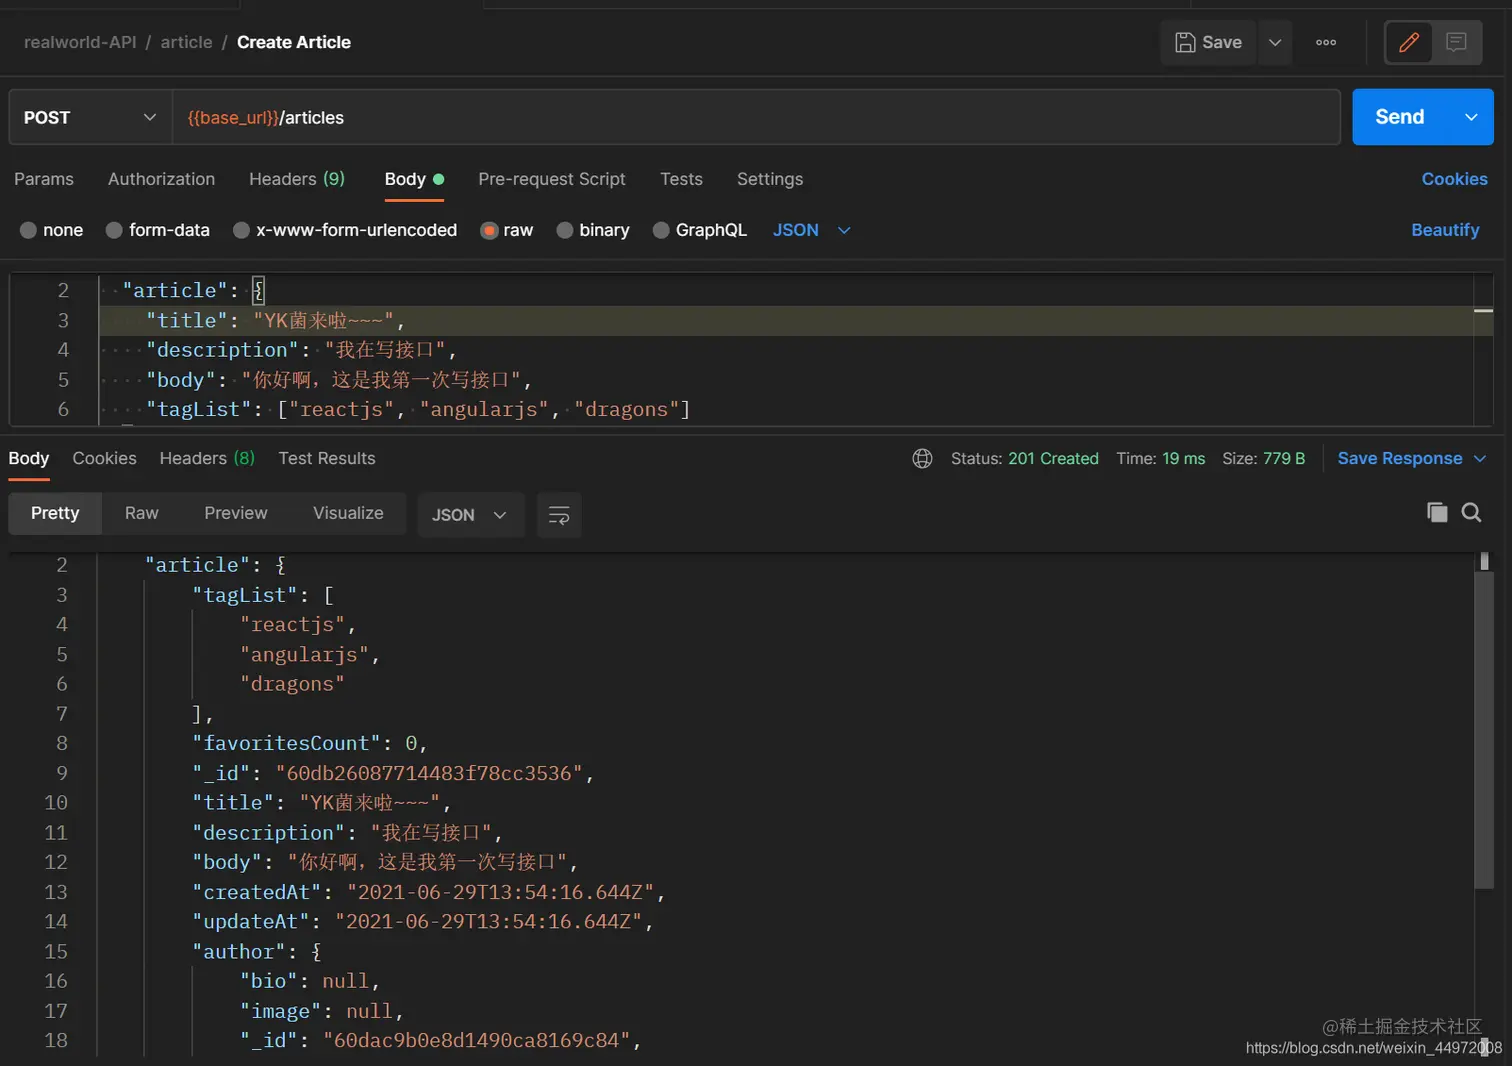Click the "reactjs" response tag line

298,624
